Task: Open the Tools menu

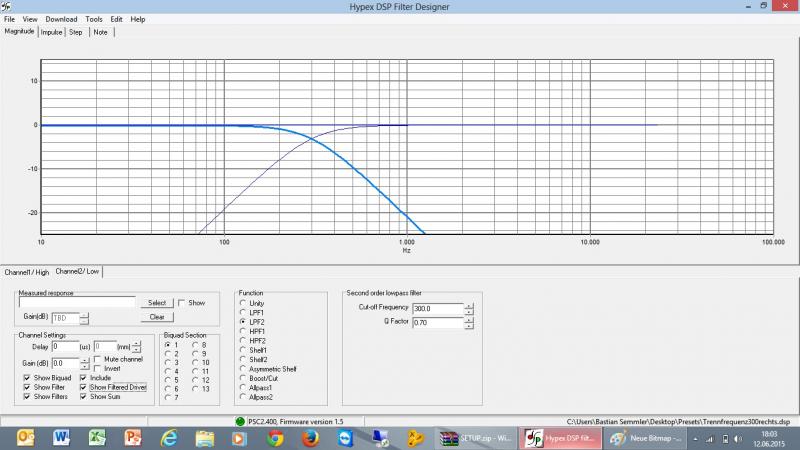Action: pos(93,19)
